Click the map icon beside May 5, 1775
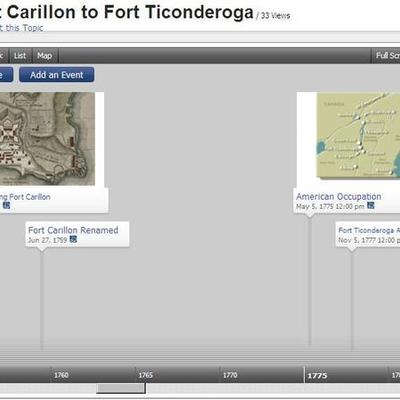Viewport: 400px width, 400px height. coord(371,206)
